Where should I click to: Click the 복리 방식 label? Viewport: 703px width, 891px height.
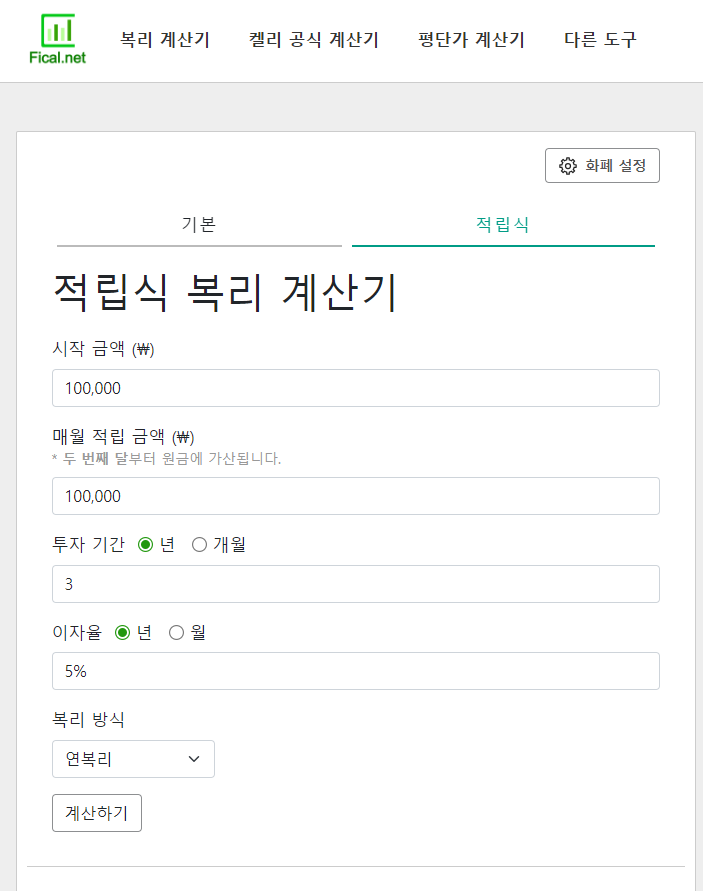pyautogui.click(x=89, y=719)
